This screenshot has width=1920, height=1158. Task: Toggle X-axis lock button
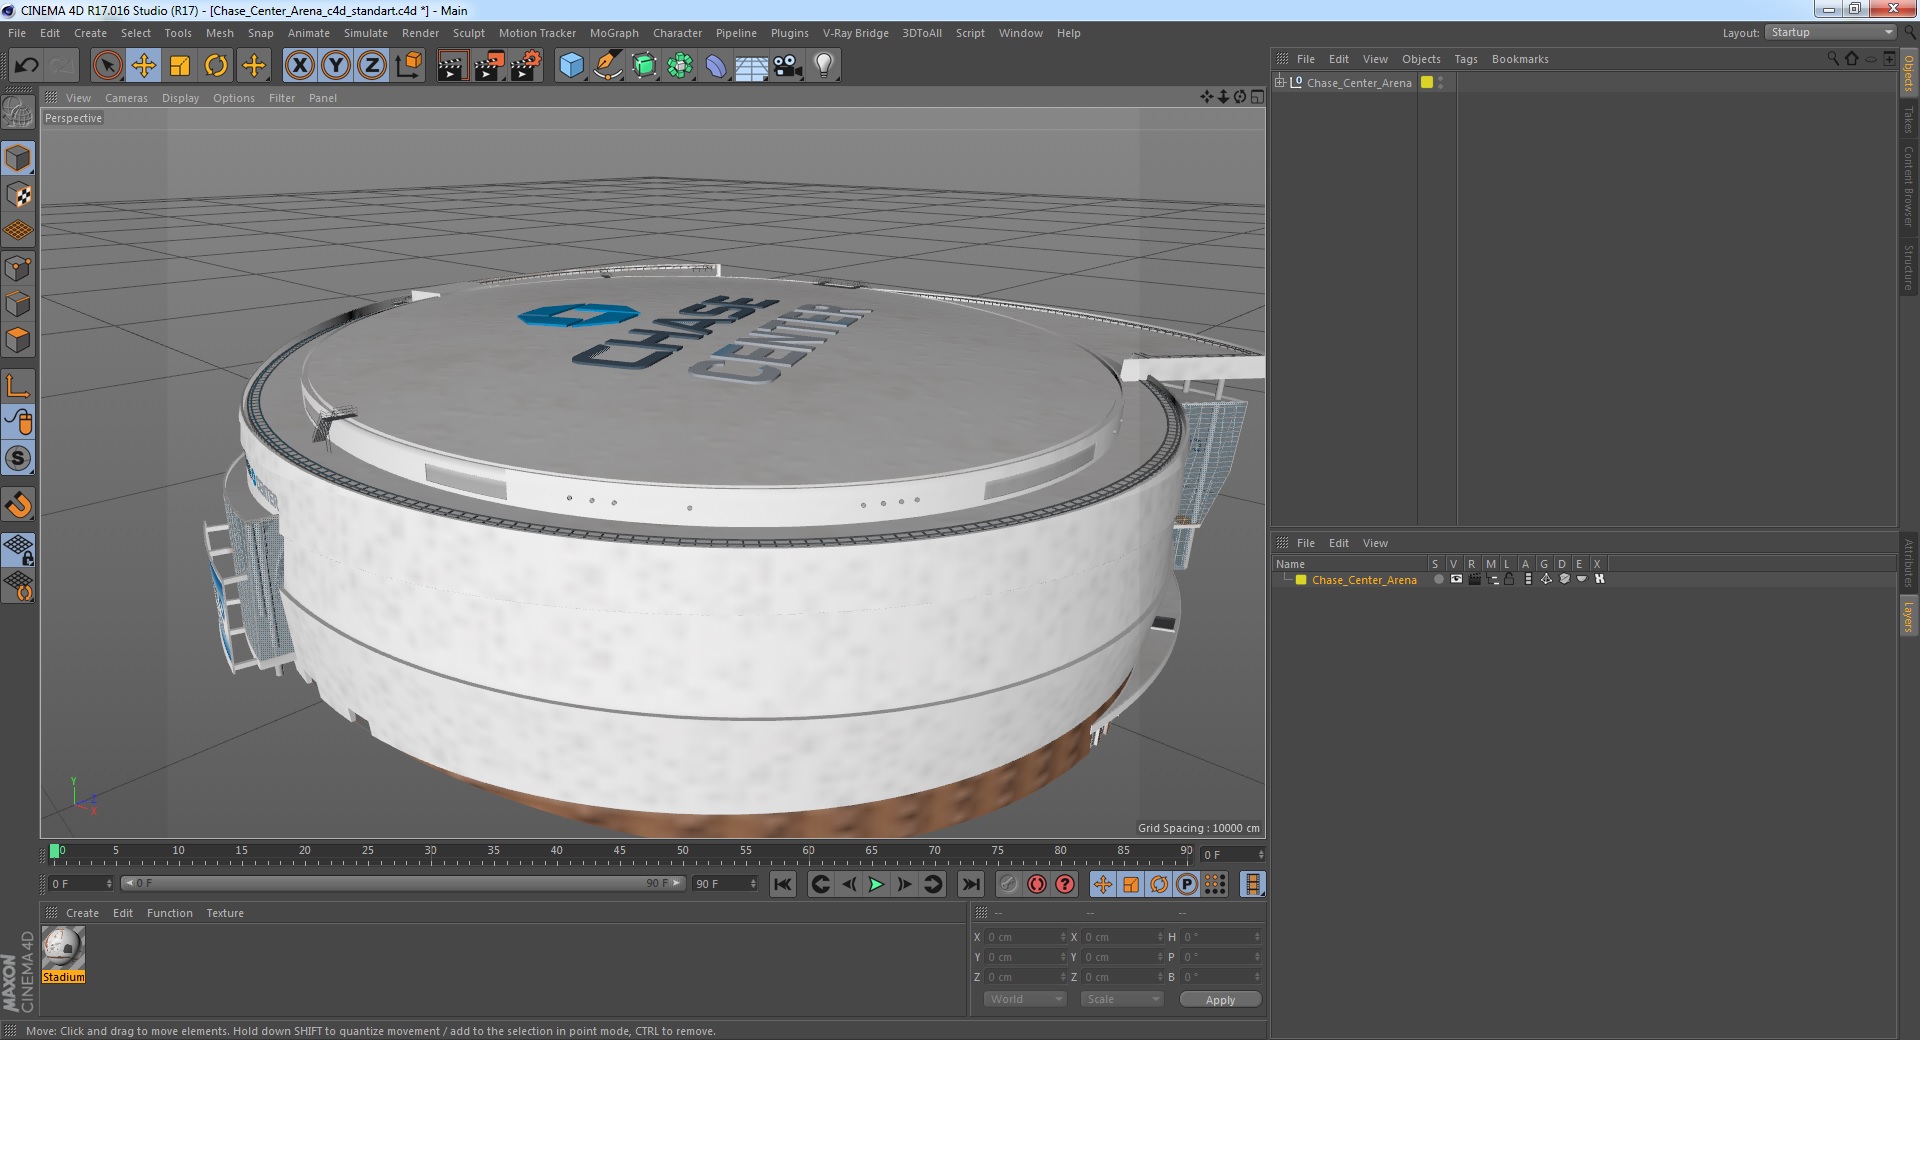pyautogui.click(x=299, y=66)
